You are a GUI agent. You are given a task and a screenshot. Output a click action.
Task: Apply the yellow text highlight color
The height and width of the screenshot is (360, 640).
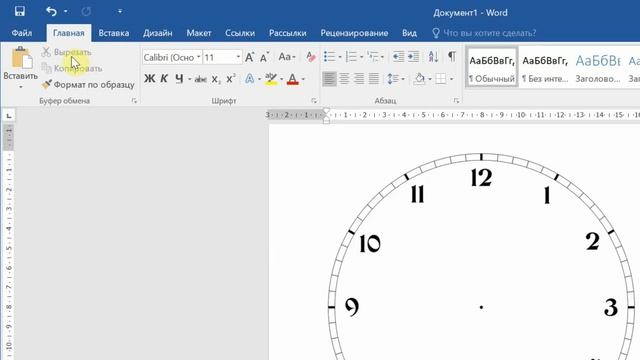tap(271, 79)
